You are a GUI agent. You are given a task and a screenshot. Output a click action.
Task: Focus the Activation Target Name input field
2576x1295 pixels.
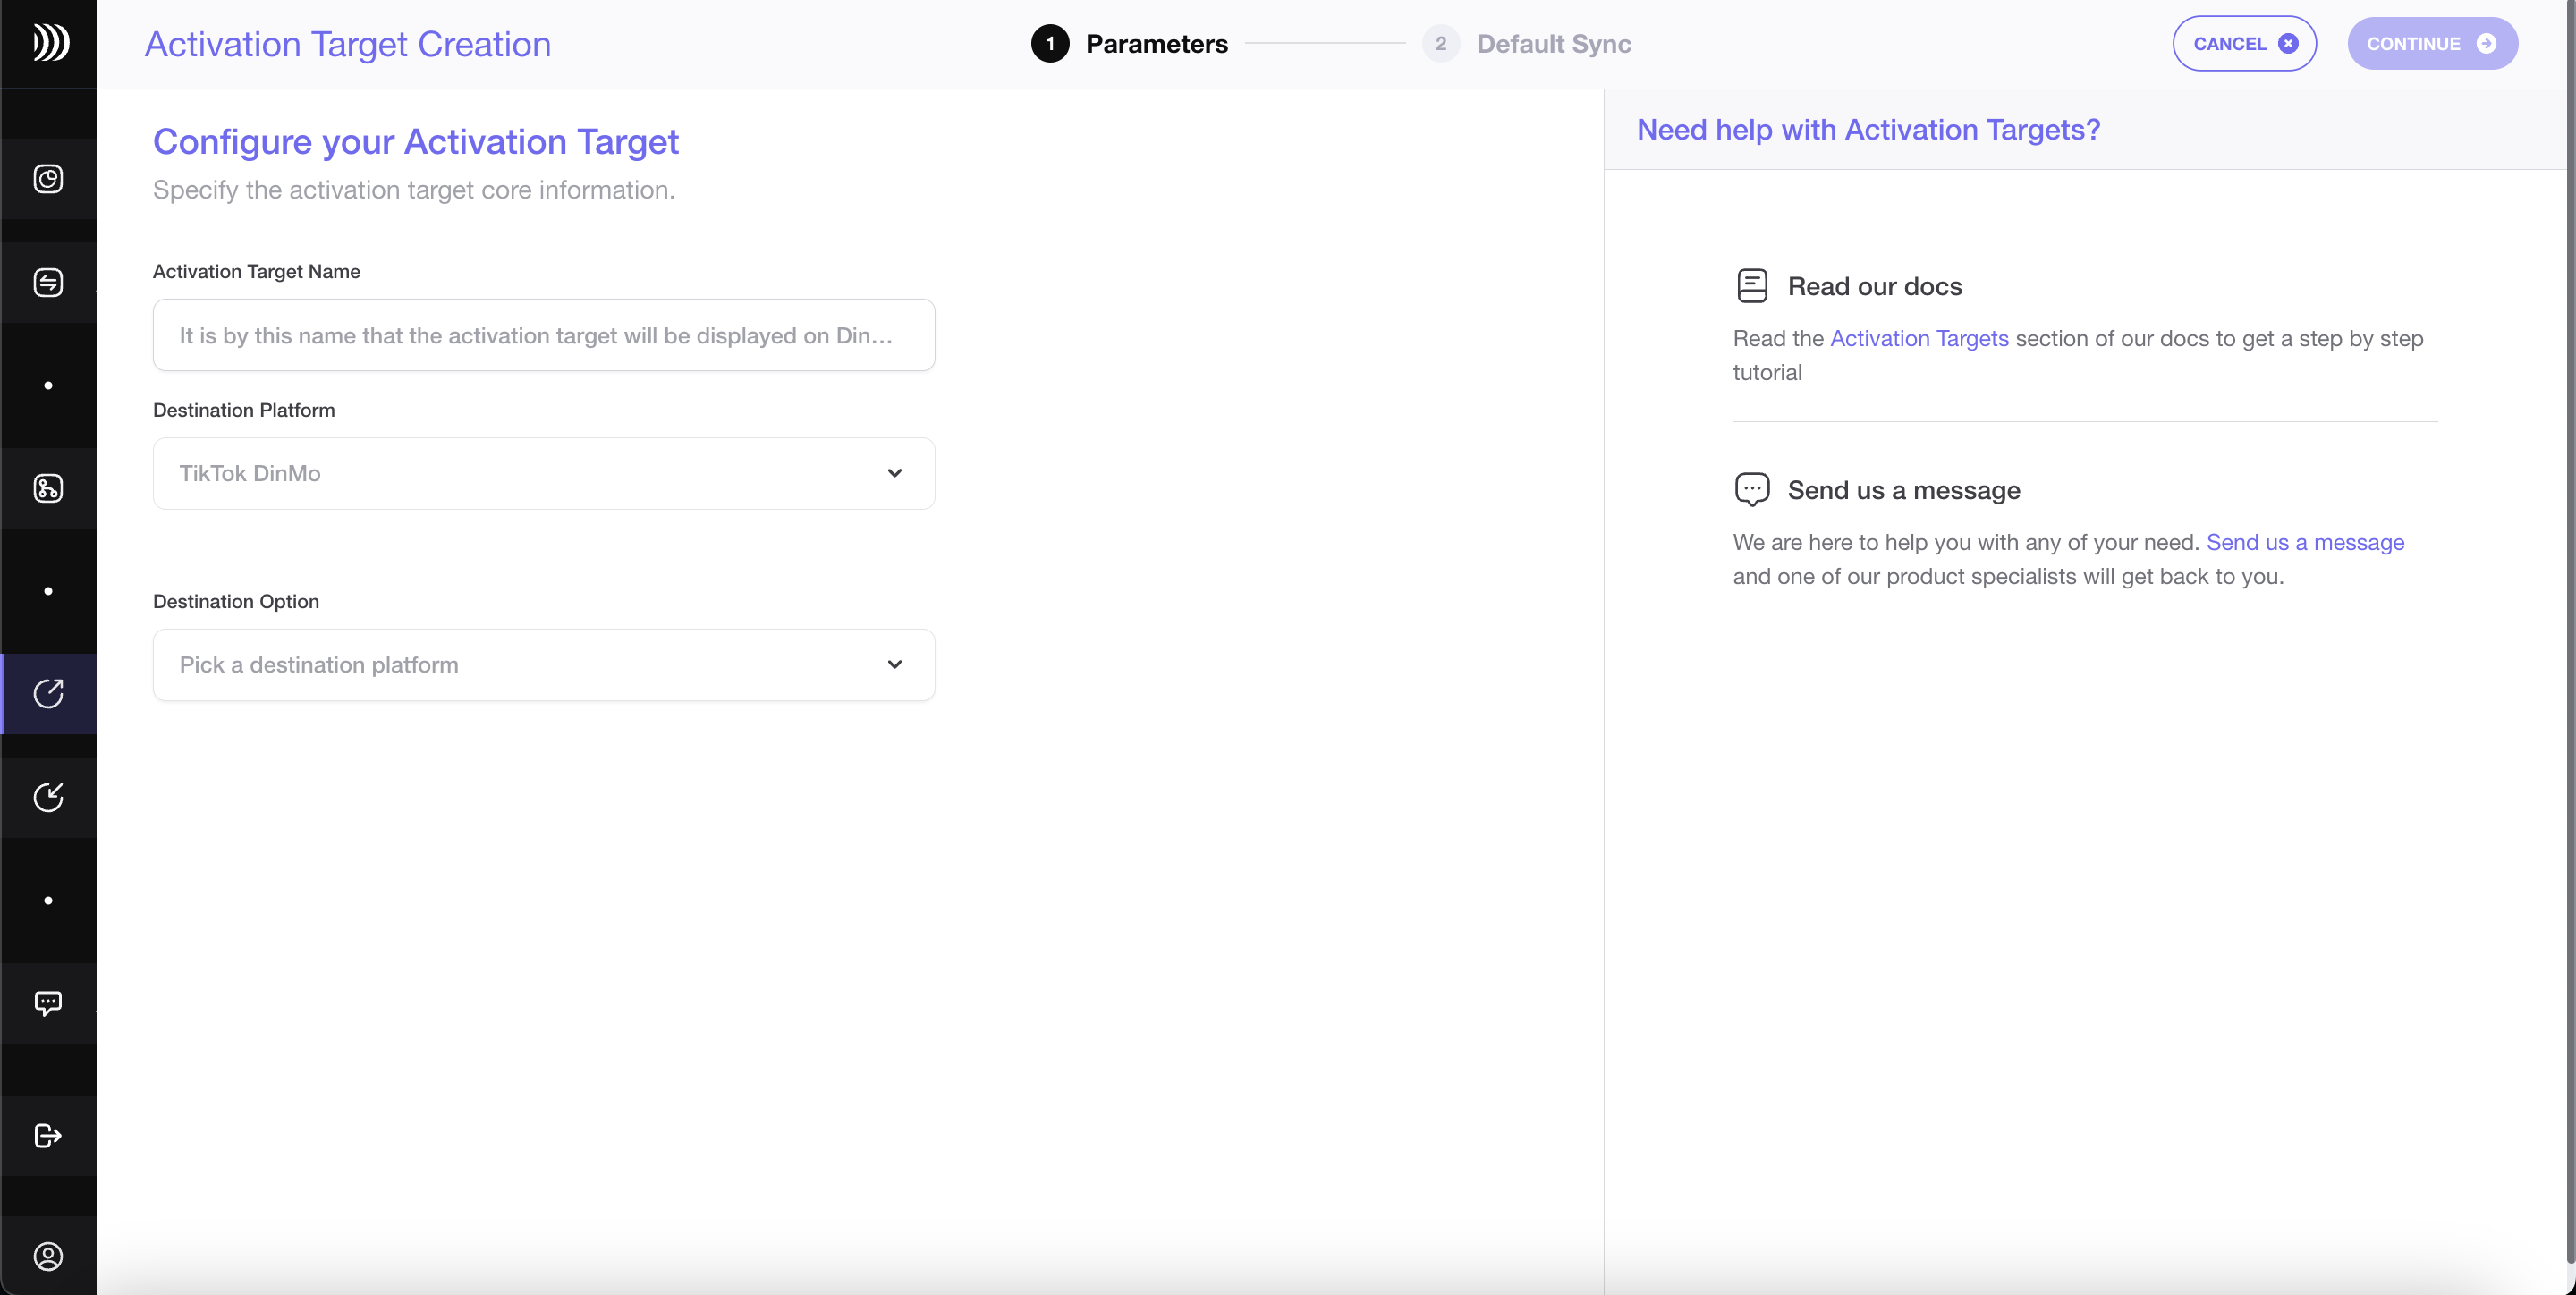click(x=544, y=335)
